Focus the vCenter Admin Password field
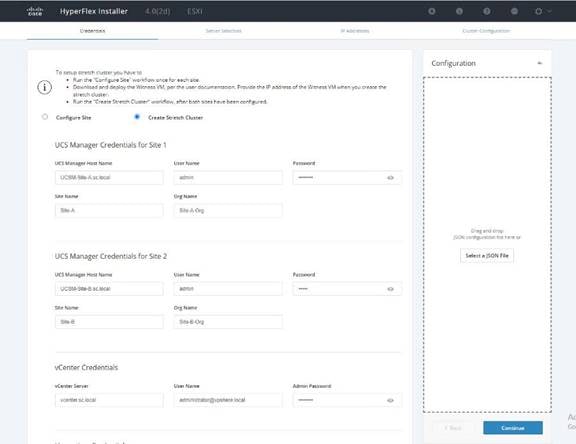This screenshot has height=444, width=576. coord(347,400)
